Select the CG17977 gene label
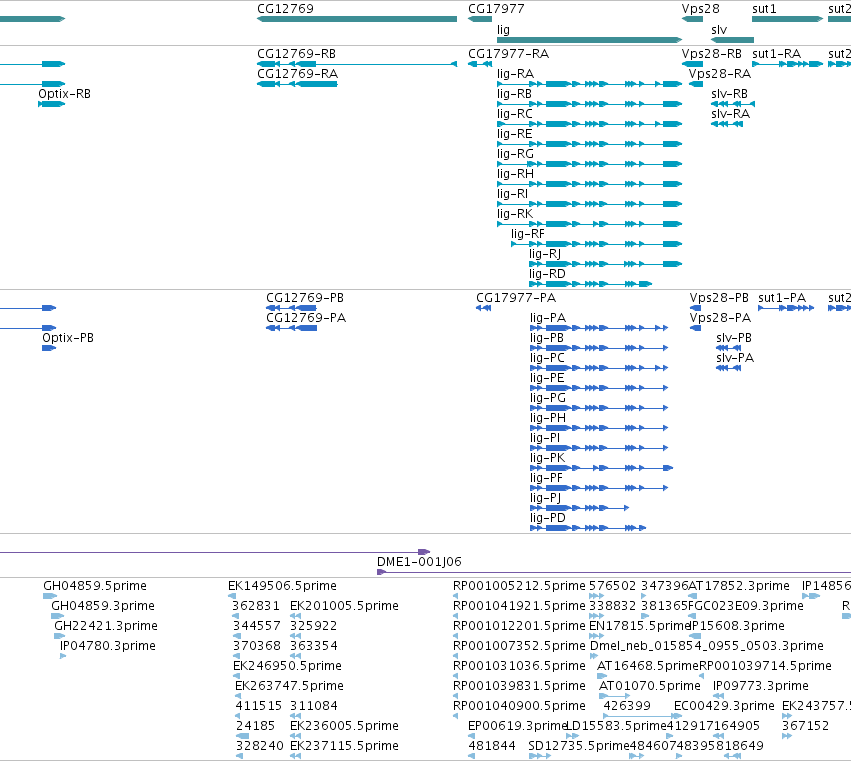This screenshot has width=851, height=761. (496, 9)
